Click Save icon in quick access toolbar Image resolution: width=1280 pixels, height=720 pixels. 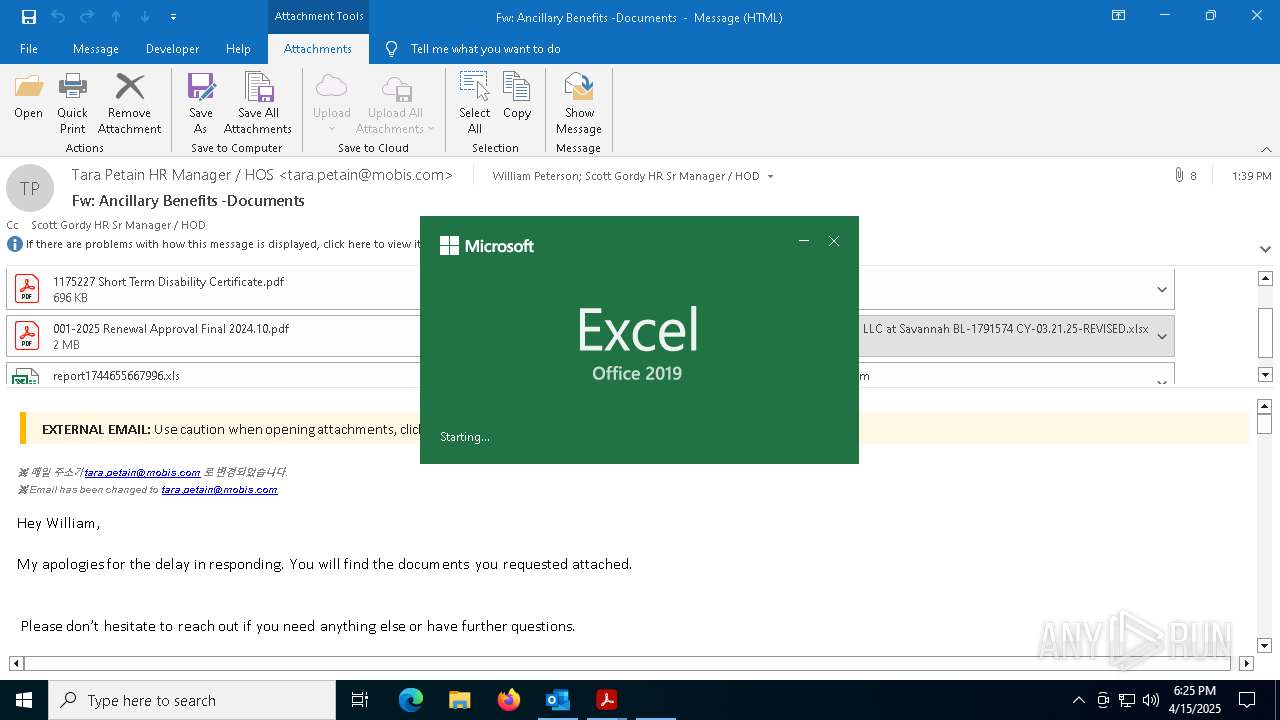coord(29,16)
